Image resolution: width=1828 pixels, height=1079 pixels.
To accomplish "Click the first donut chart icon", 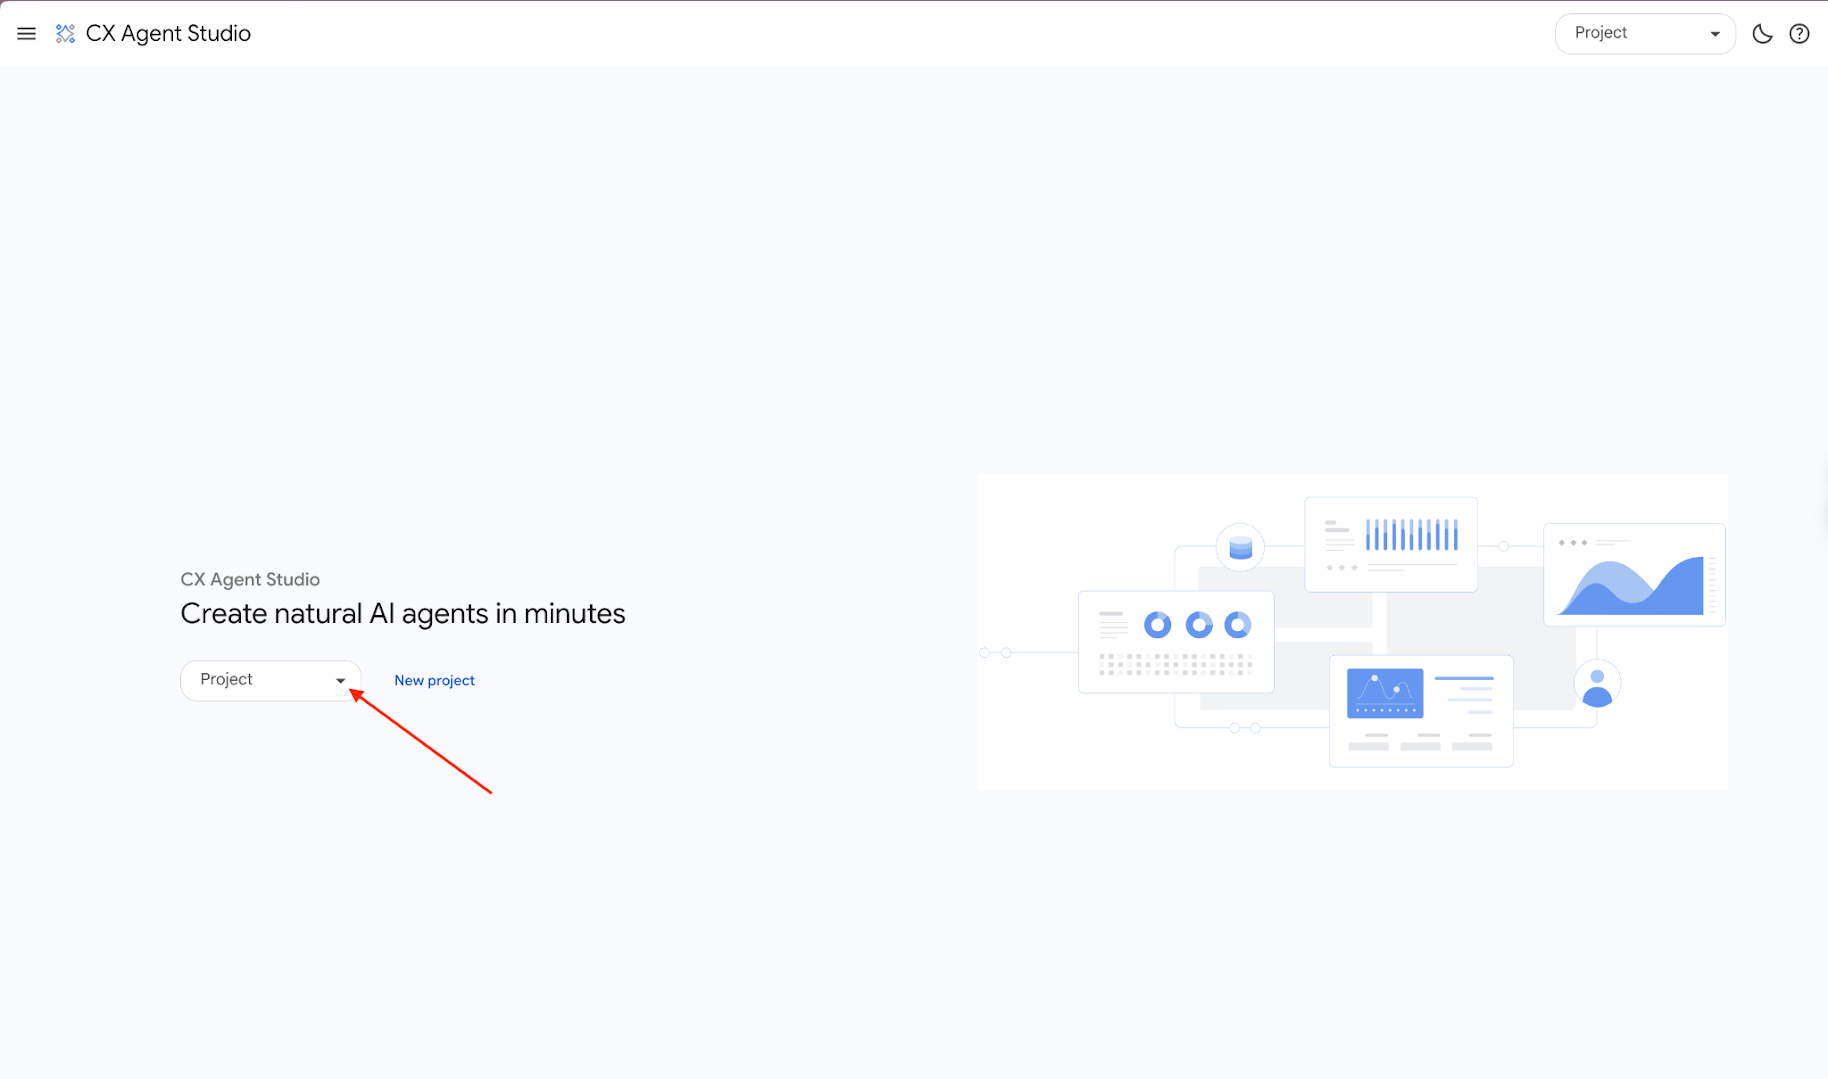I will click(1158, 625).
